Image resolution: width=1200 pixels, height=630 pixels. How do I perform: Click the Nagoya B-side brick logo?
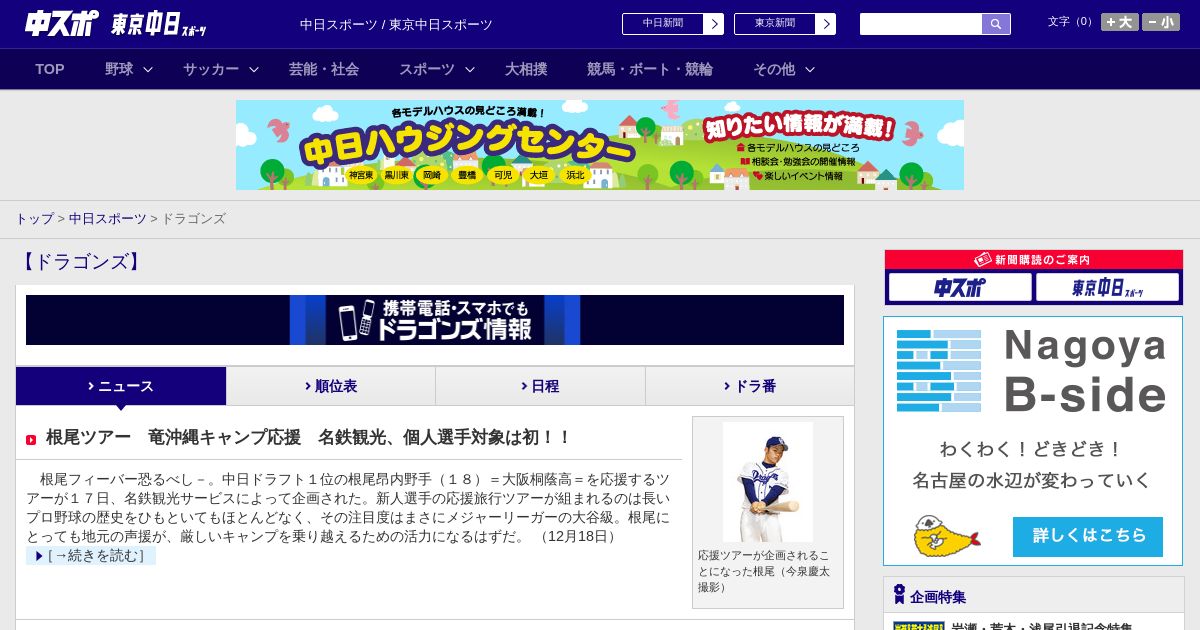pos(939,371)
